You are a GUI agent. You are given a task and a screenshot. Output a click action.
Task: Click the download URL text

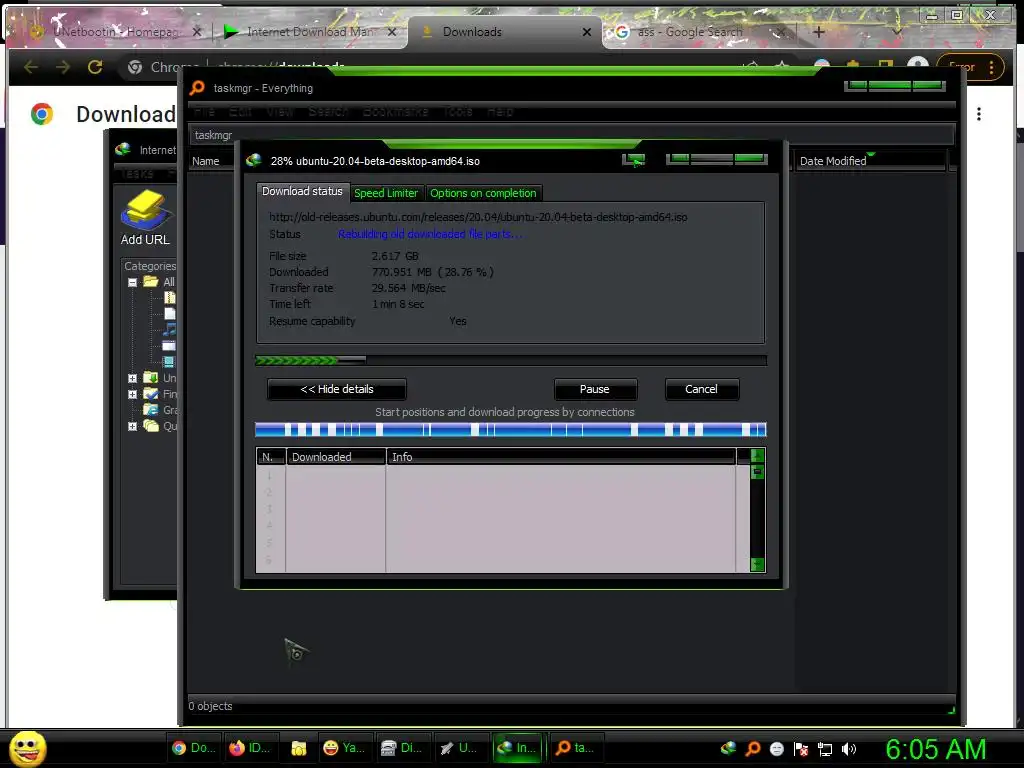point(478,217)
